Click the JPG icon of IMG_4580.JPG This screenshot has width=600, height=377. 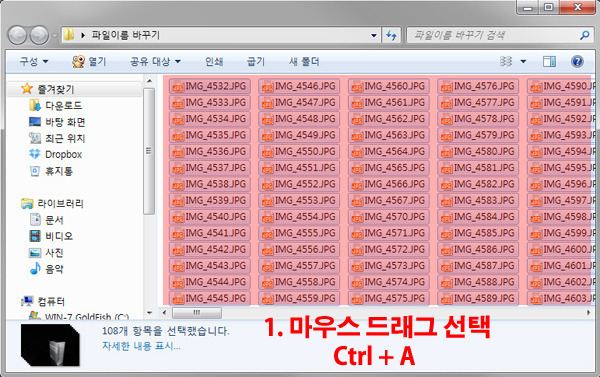447,153
